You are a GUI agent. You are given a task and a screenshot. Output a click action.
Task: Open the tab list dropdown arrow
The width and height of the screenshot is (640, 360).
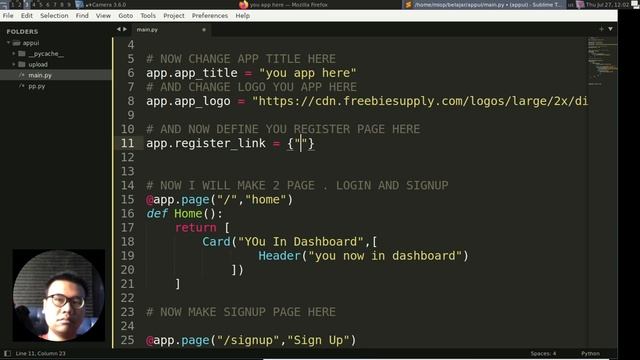(610, 29)
